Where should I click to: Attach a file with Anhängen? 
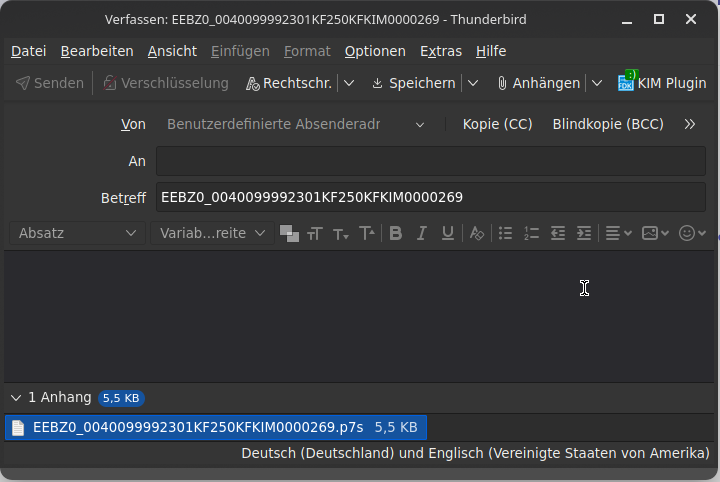(x=539, y=83)
